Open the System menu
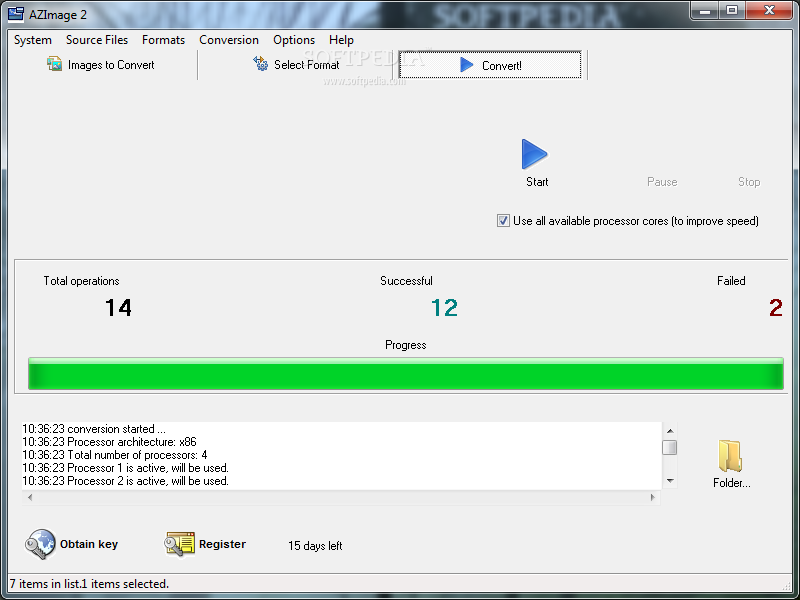 click(33, 40)
